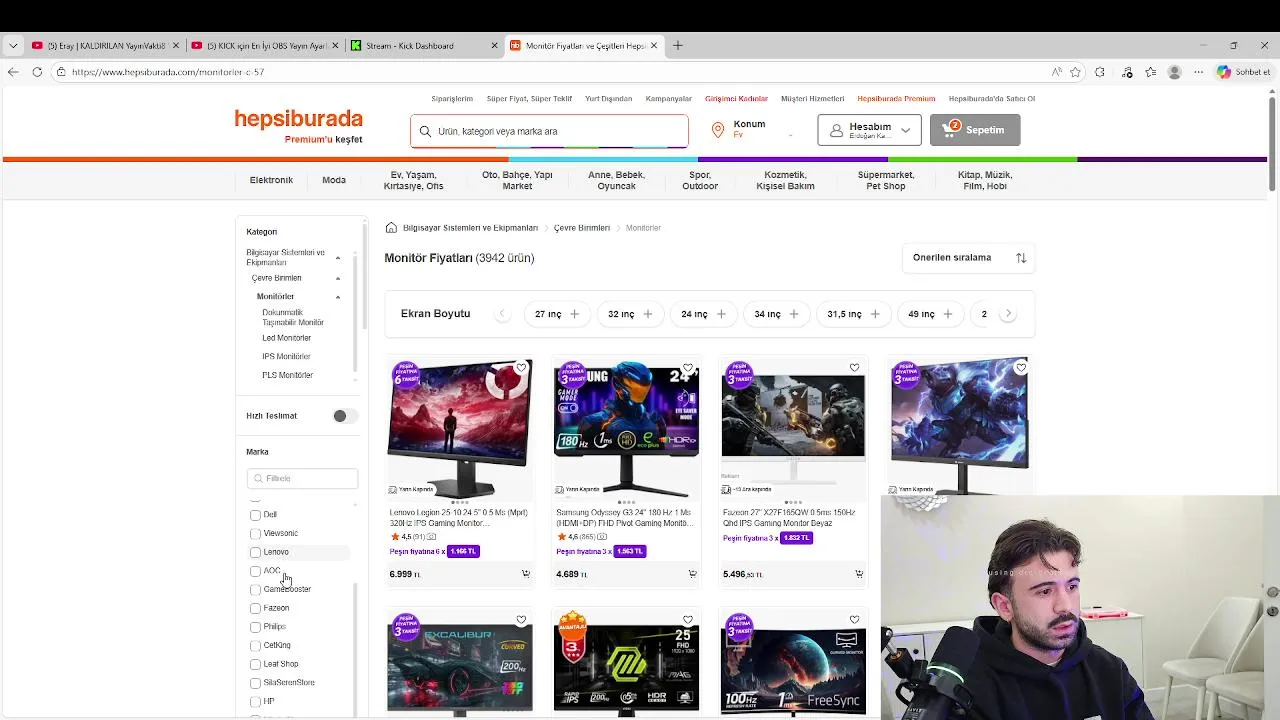Screen dimensions: 1280x720
Task: Toggle the Hızlı Teslimat switch
Action: click(345, 416)
